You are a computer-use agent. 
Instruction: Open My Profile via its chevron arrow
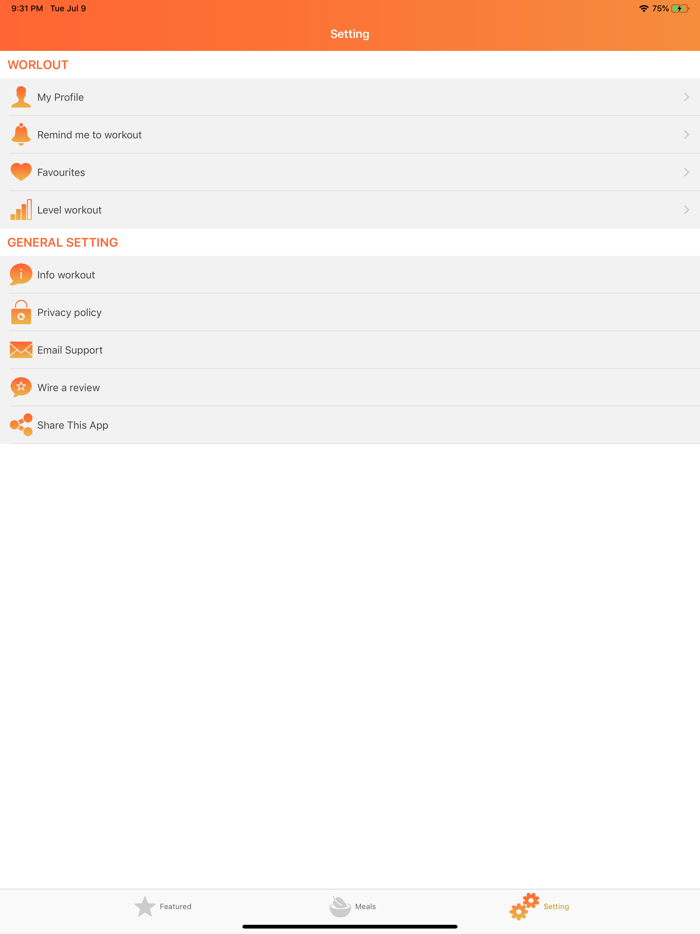tap(686, 97)
